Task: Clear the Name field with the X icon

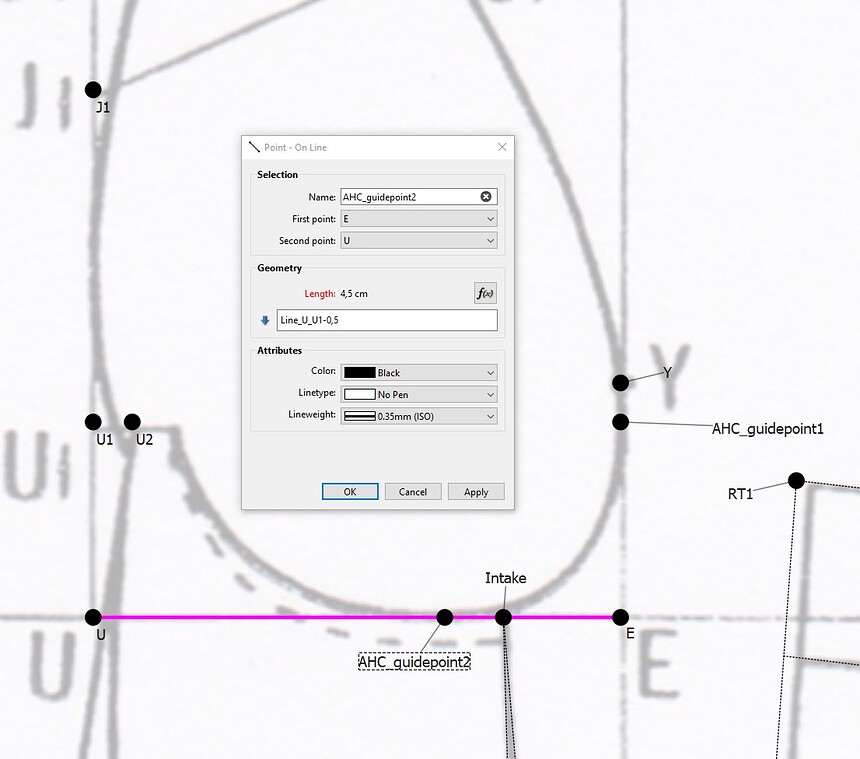Action: coord(486,197)
